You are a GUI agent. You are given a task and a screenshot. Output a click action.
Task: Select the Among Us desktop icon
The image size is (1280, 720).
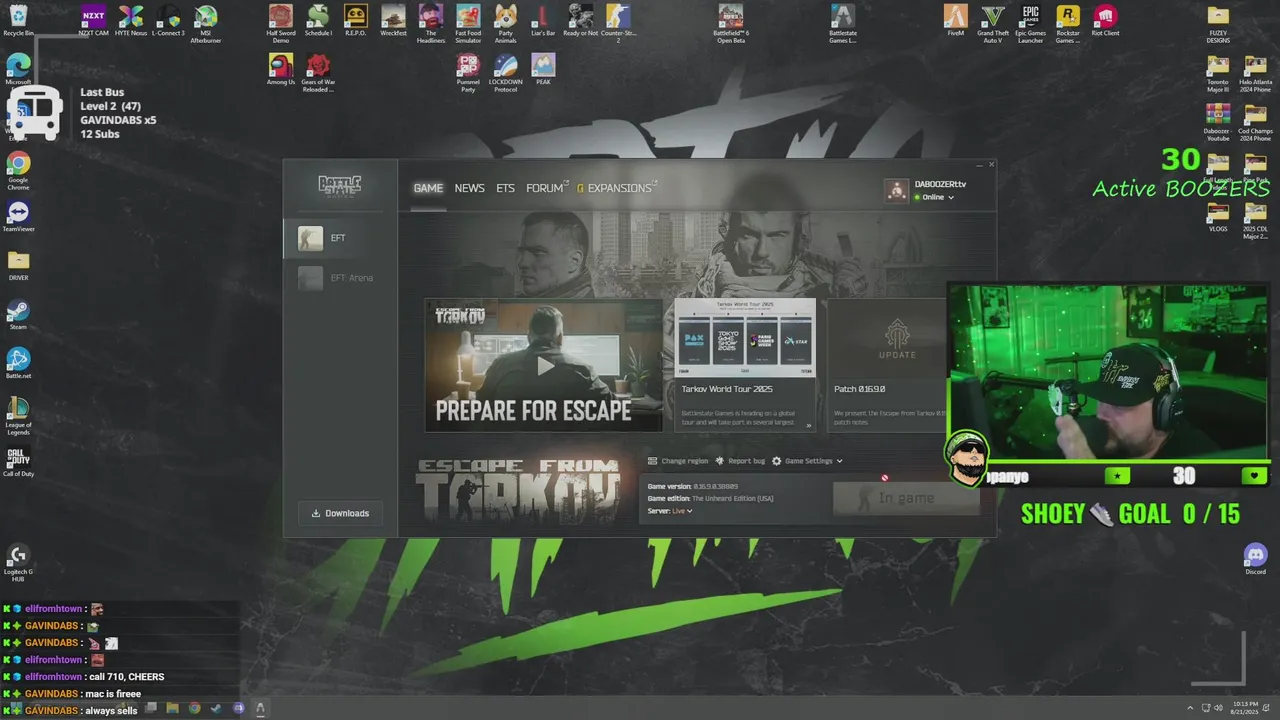click(281, 70)
